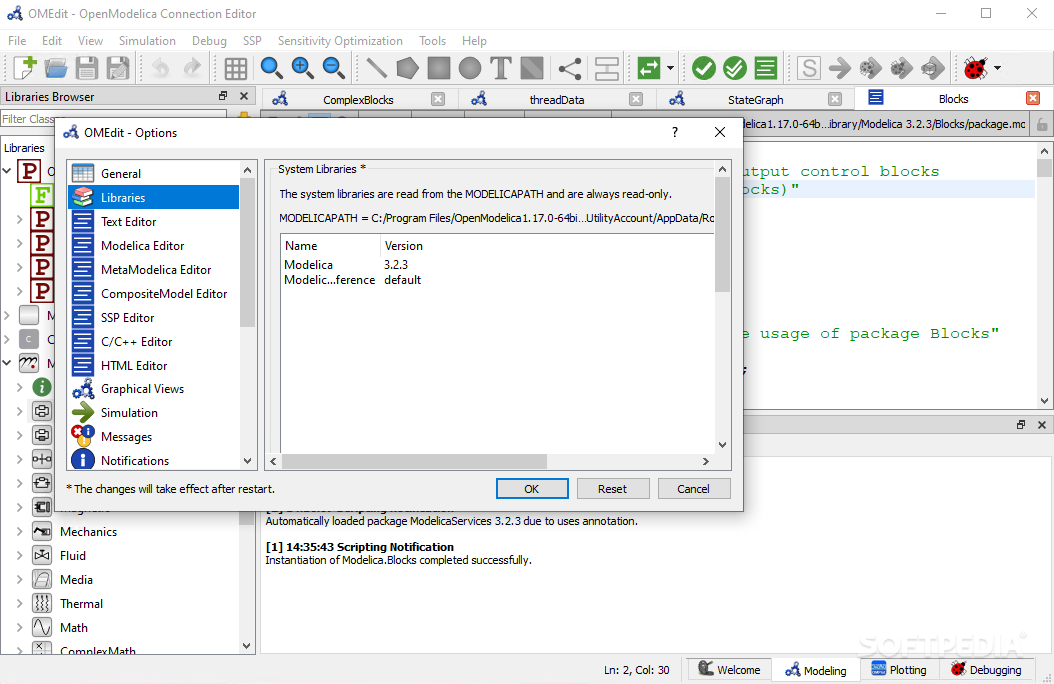Select Notifications options page
This screenshot has width=1054, height=684.
[x=154, y=460]
